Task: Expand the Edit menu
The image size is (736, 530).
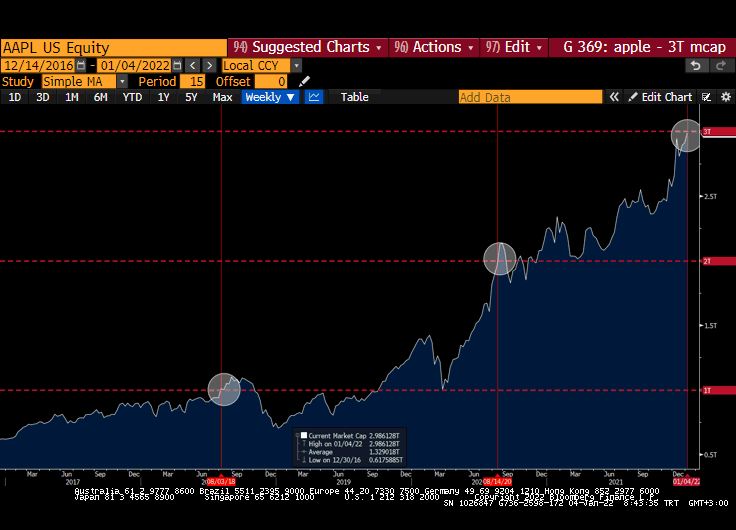Action: (x=514, y=47)
